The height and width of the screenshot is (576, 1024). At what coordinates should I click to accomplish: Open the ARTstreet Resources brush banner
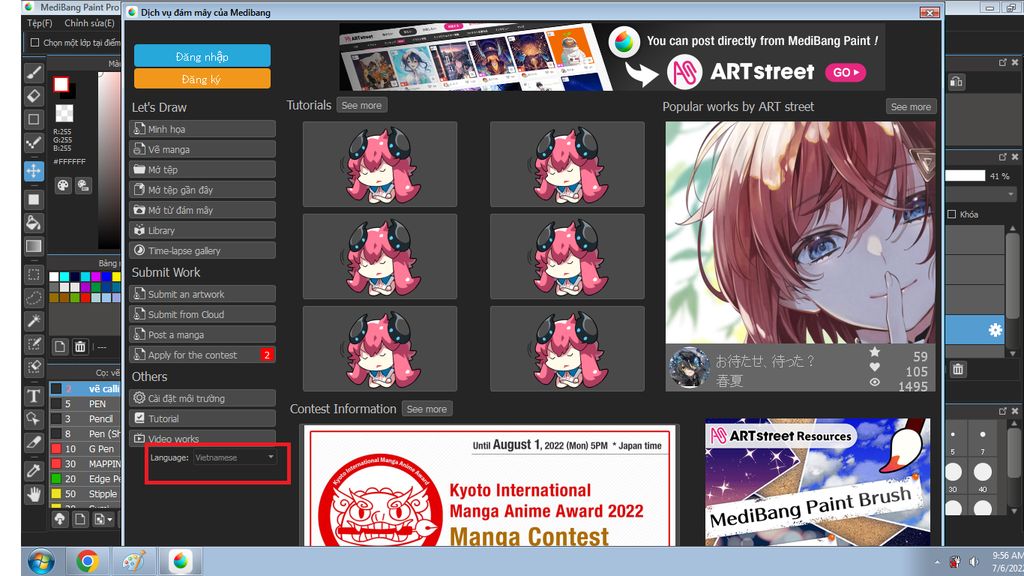coord(818,482)
